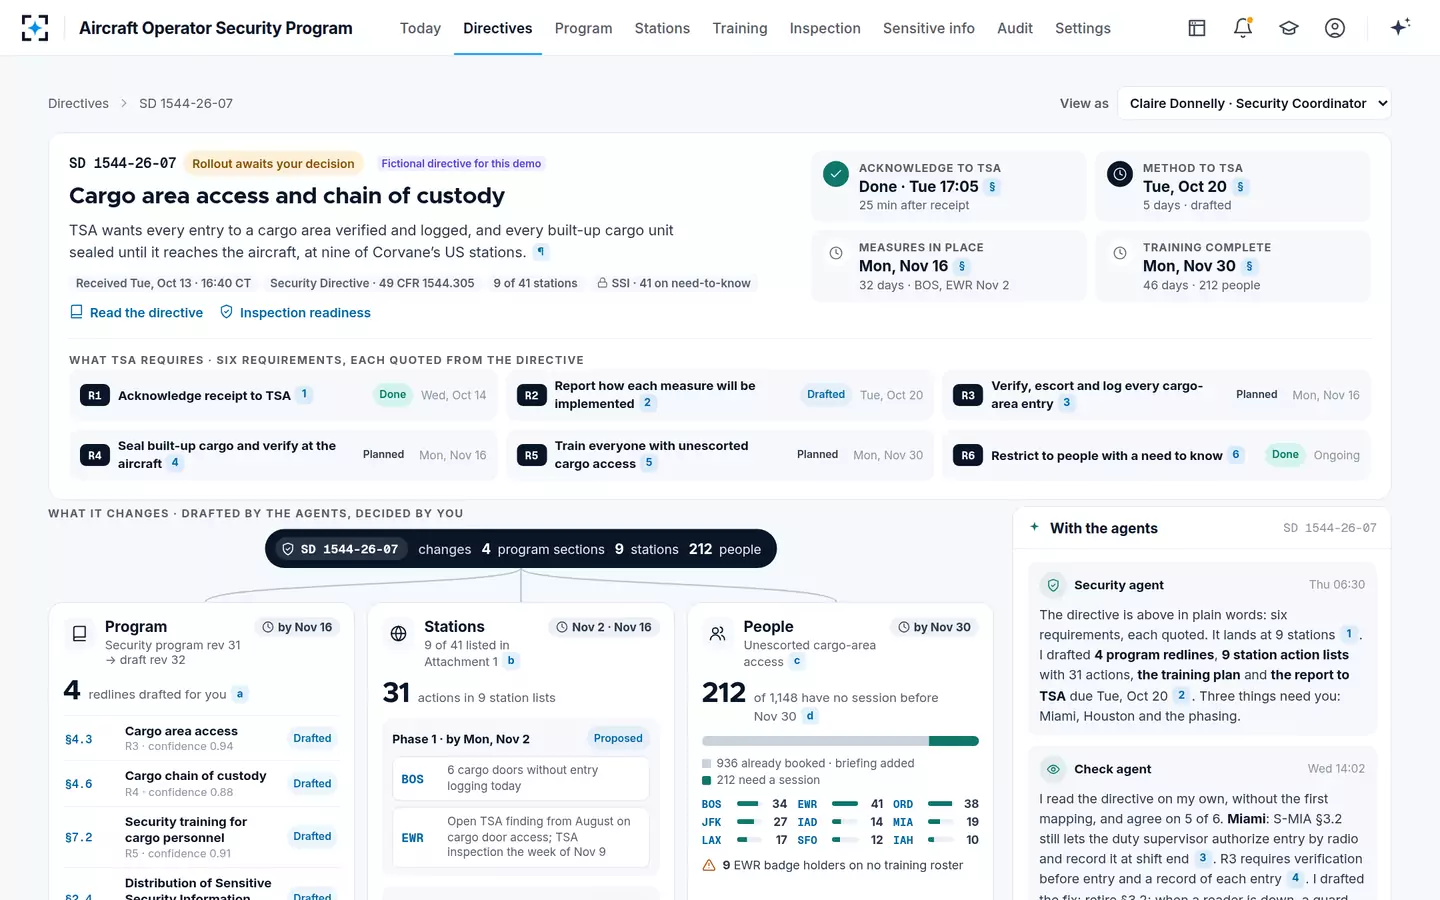Open the View as role dropdown
The height and width of the screenshot is (900, 1440).
(1254, 103)
